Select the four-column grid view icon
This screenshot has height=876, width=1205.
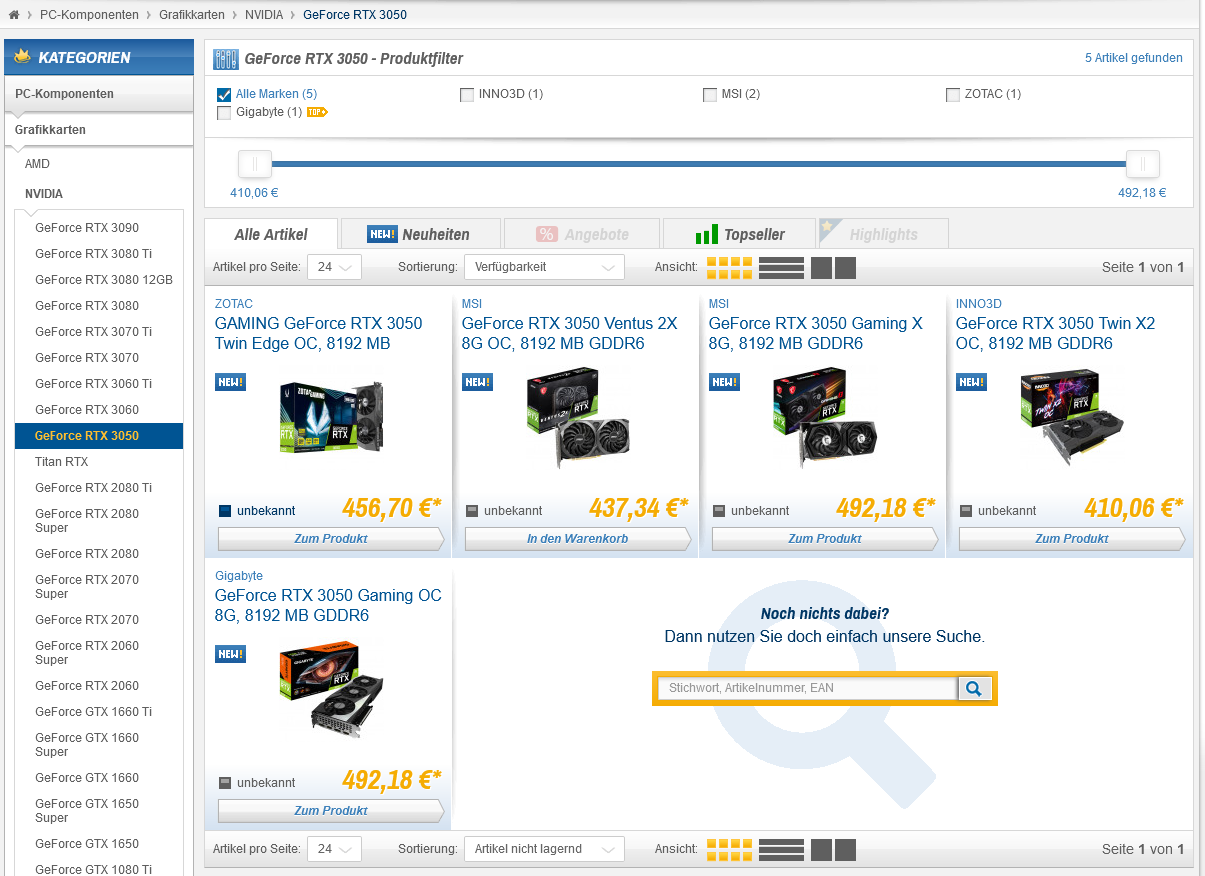coord(729,267)
